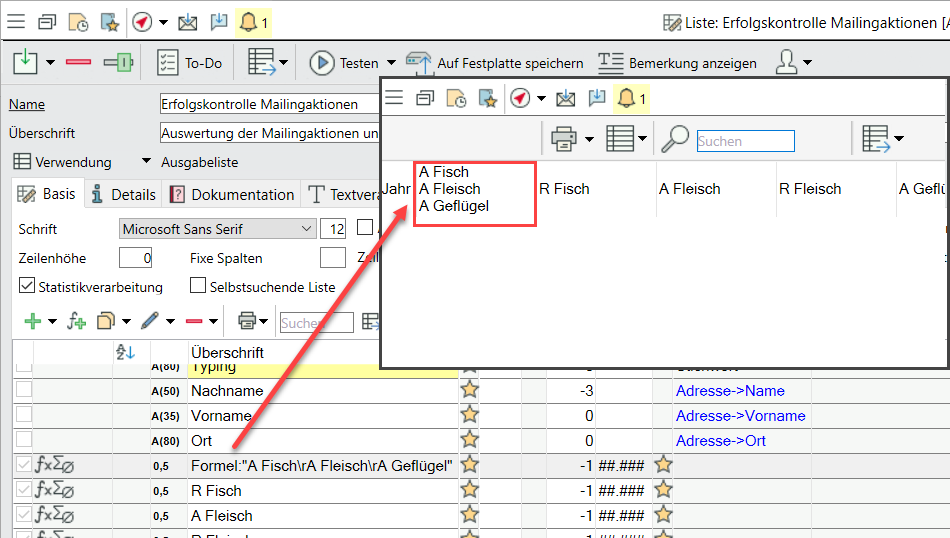The height and width of the screenshot is (538, 950).
Task: Open the Dokumentation tab
Action: coord(232,194)
